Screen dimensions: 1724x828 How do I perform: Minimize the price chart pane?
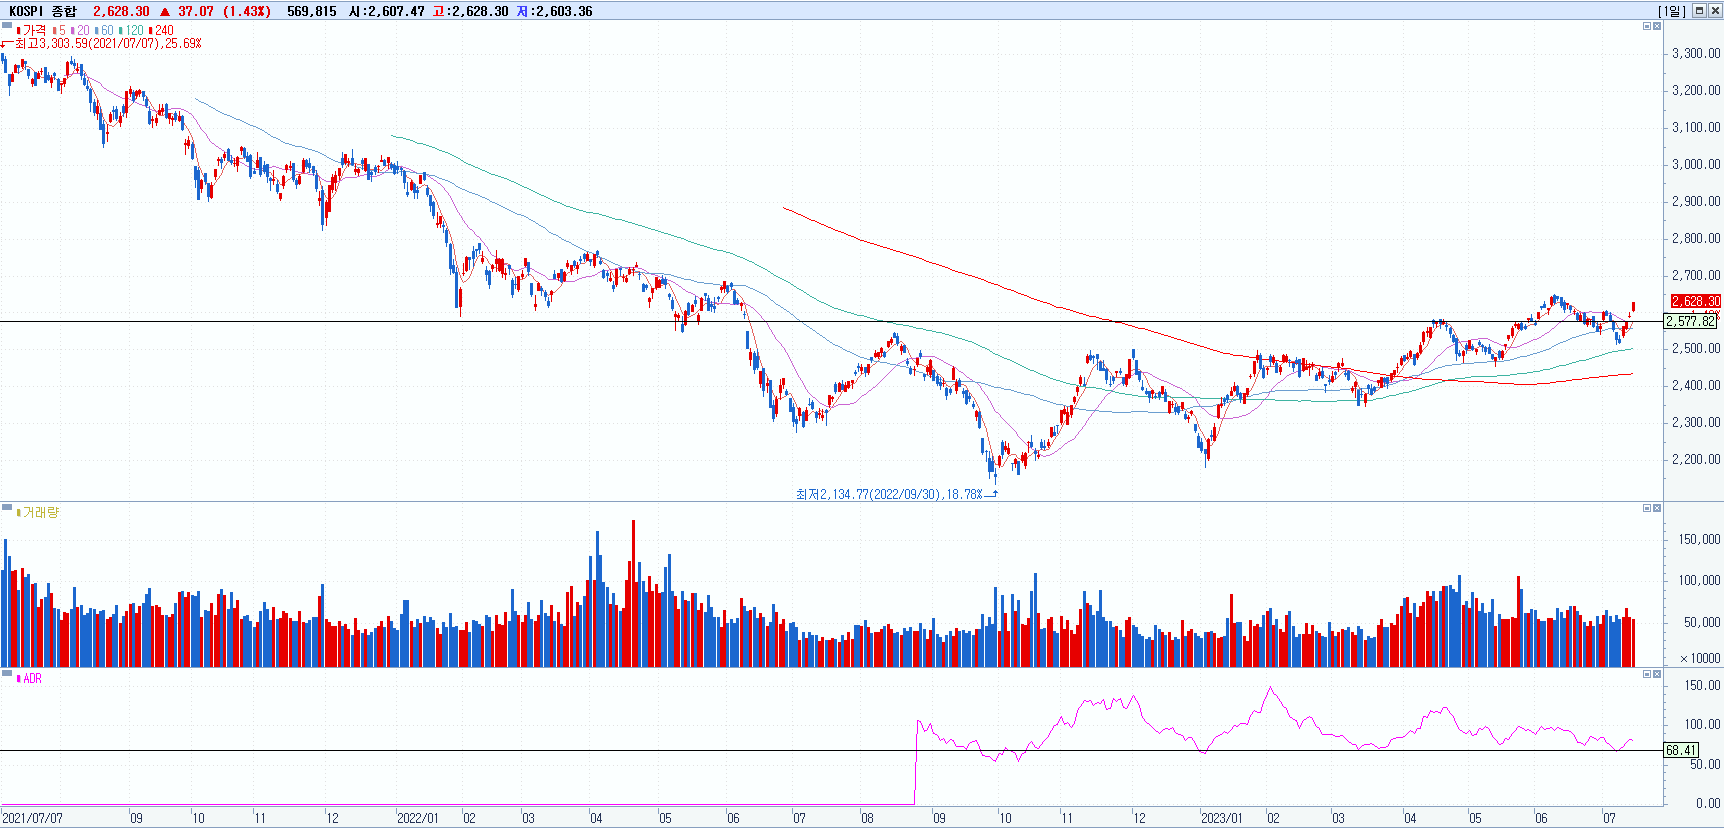(x=1647, y=26)
